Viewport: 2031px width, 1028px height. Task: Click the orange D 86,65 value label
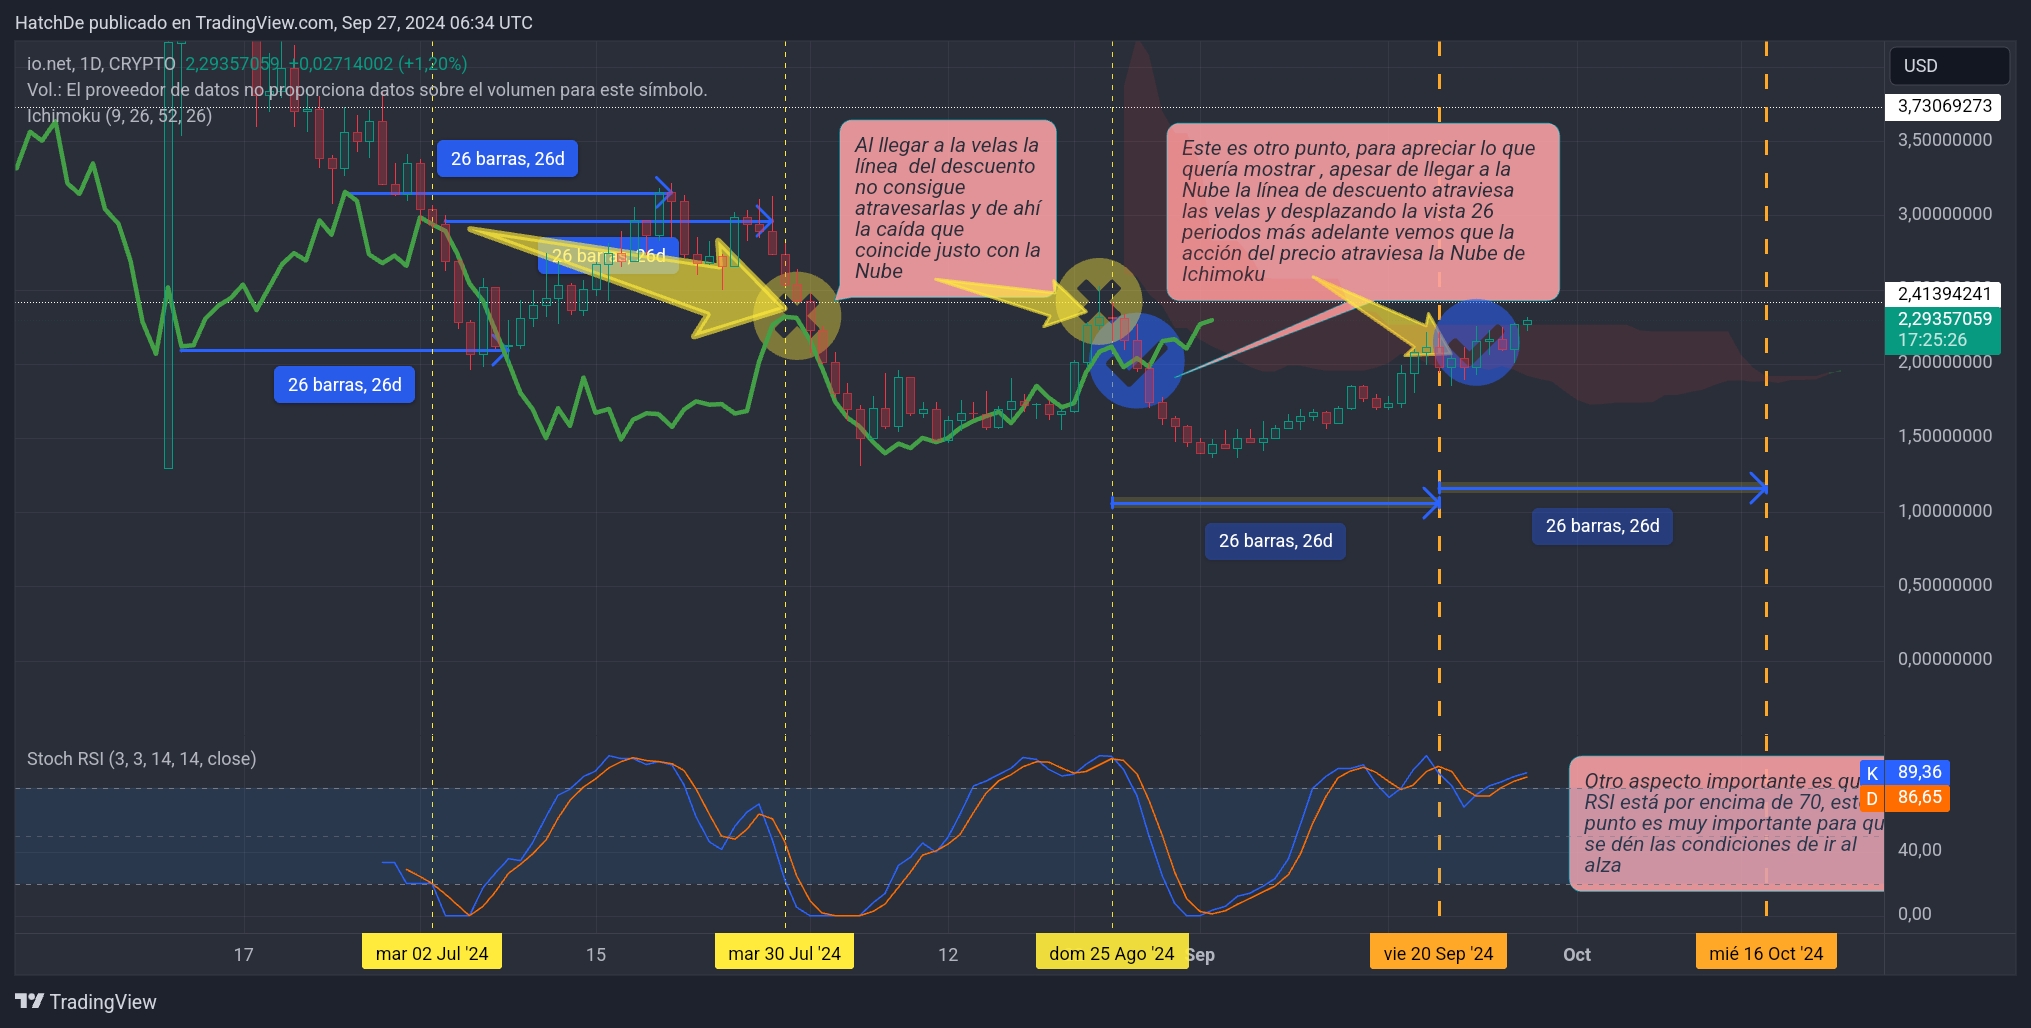click(1904, 798)
